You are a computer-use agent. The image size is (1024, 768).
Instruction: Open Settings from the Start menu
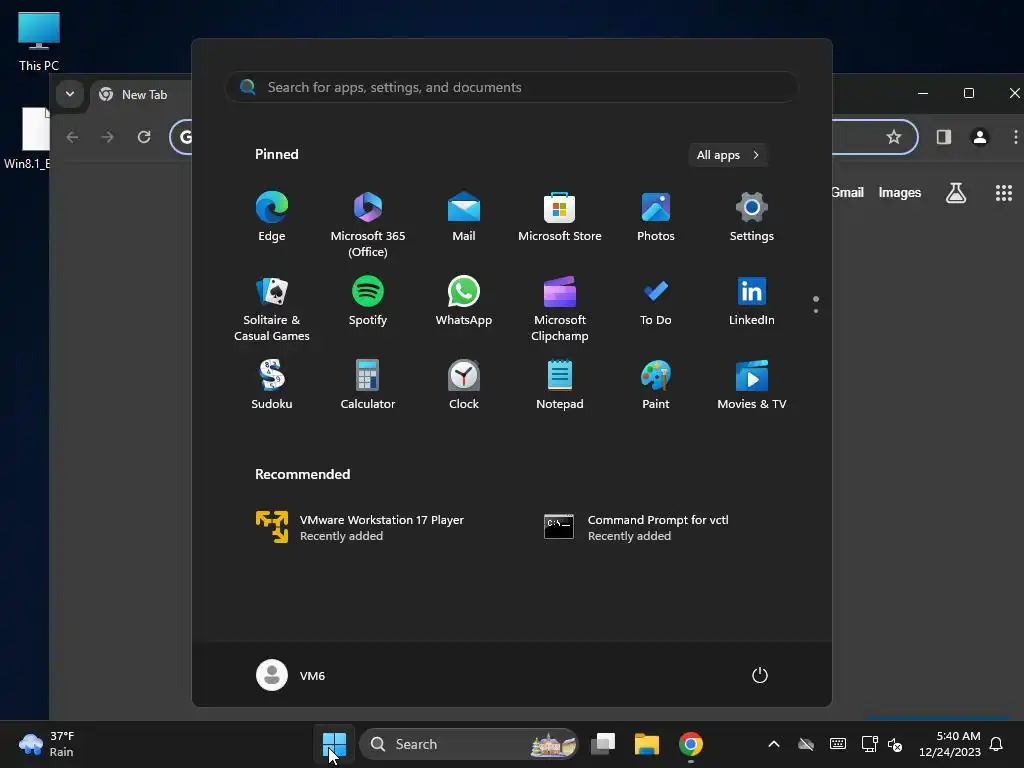(752, 217)
